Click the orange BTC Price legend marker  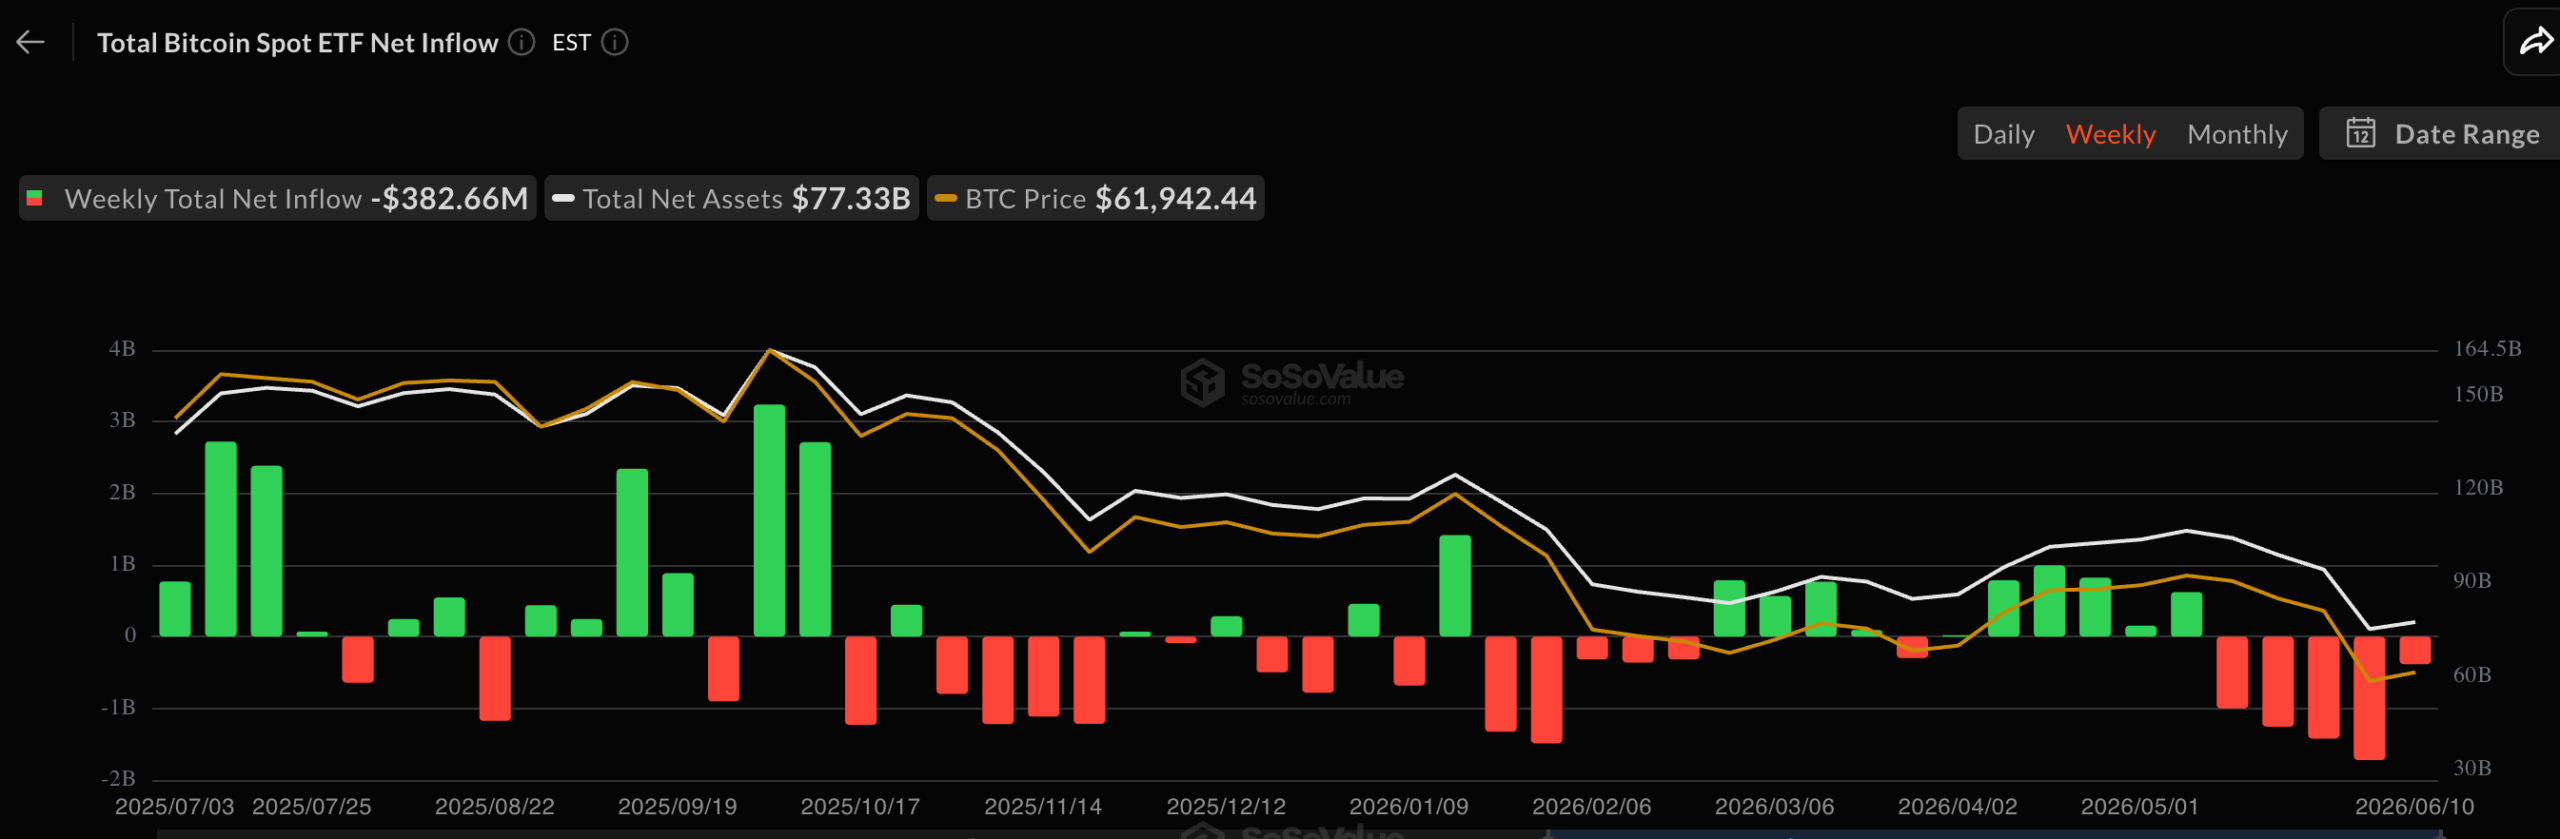point(946,198)
